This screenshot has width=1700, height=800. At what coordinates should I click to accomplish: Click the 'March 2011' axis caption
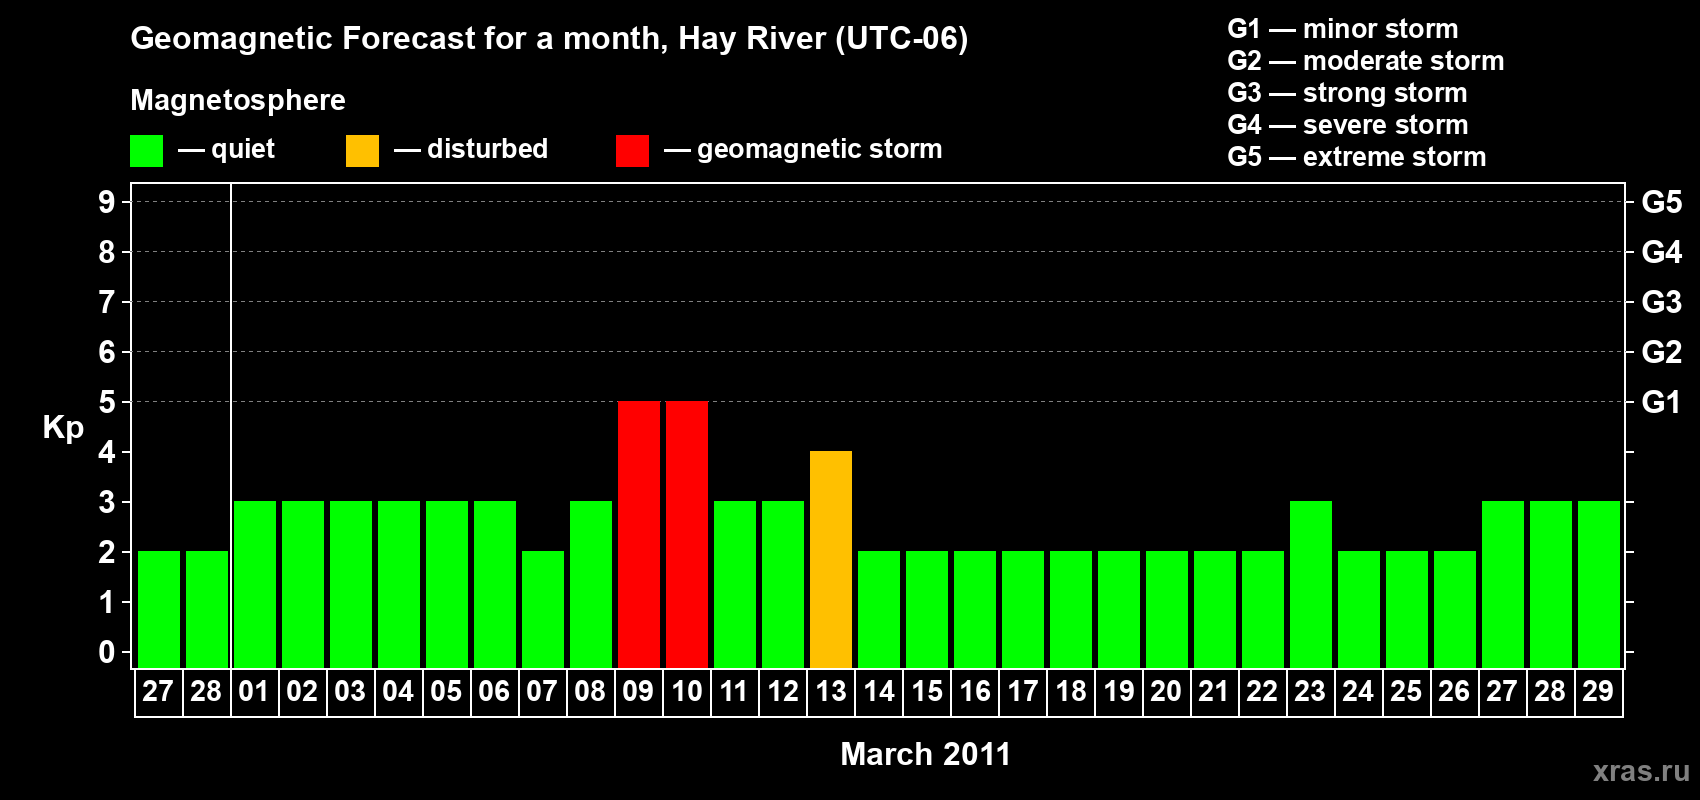pos(926,754)
